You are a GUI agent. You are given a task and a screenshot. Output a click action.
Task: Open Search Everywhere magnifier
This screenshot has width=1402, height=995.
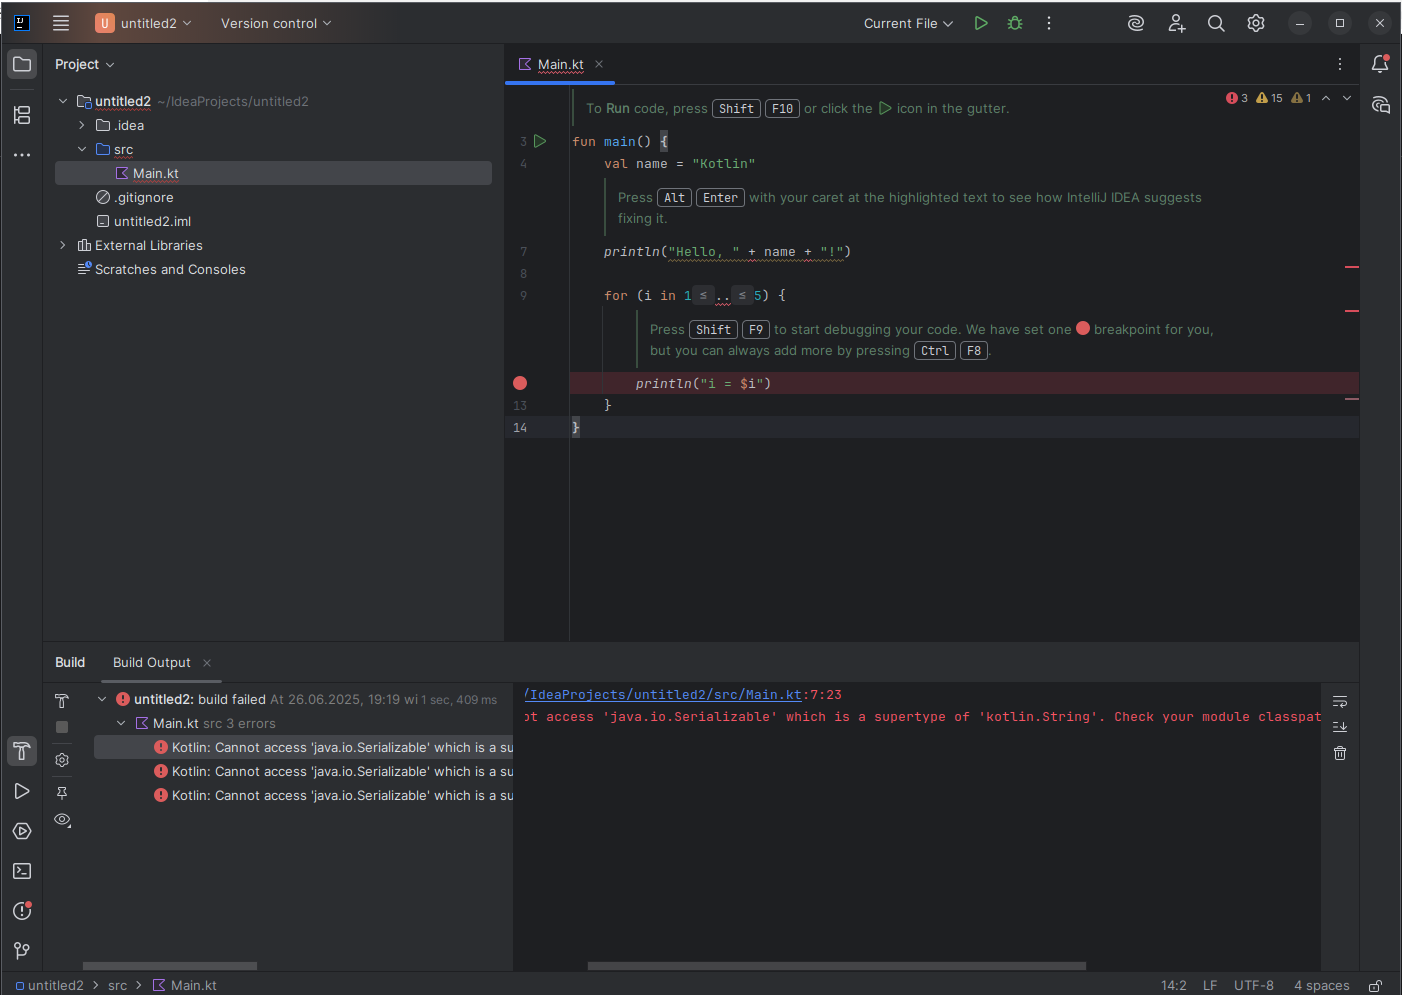point(1216,23)
